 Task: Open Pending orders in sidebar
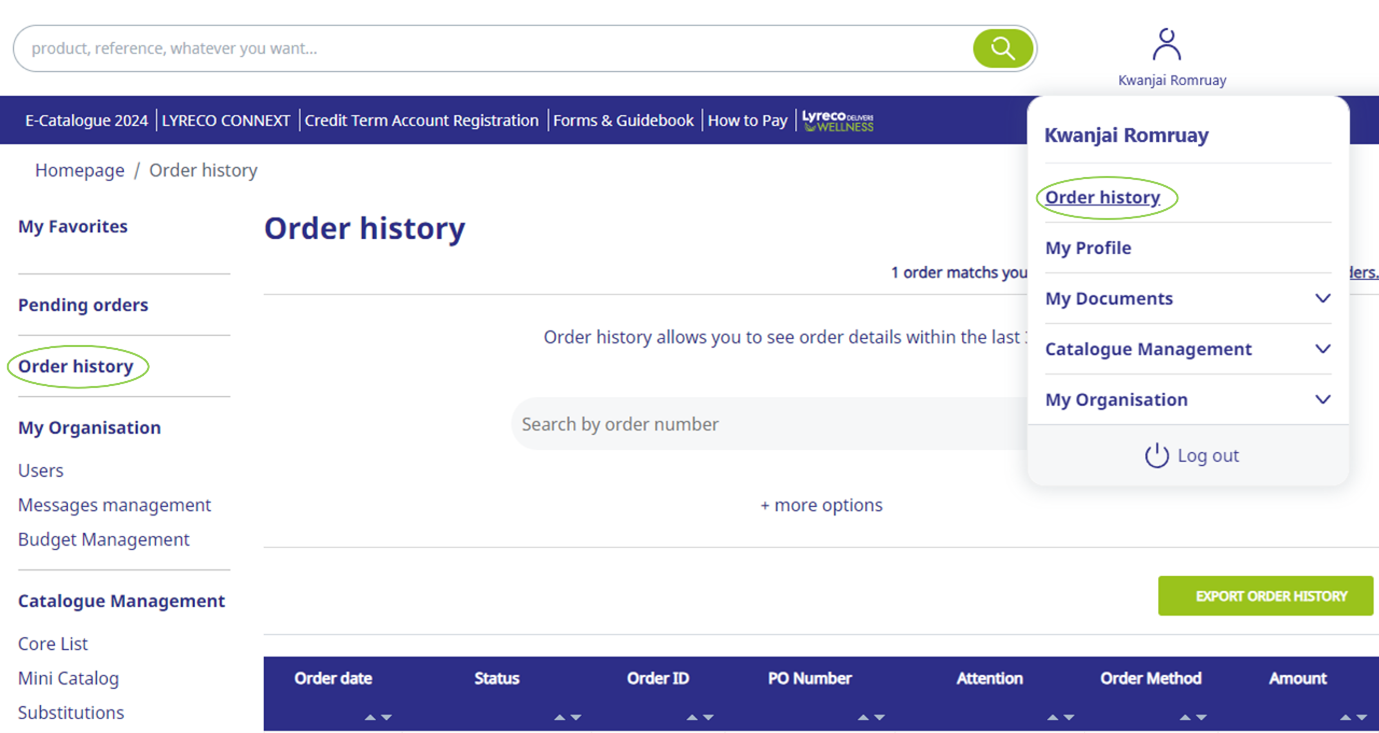pyautogui.click(x=83, y=305)
